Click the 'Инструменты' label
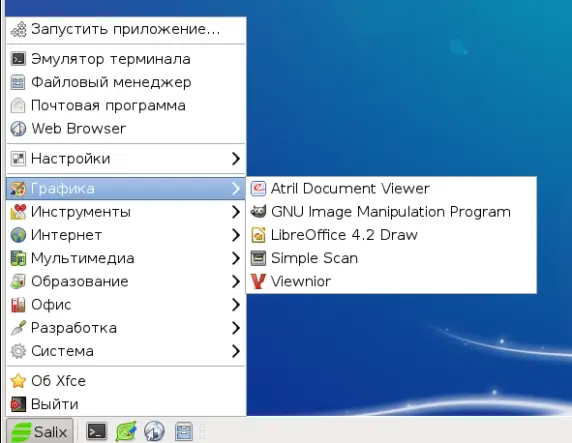572x443 pixels. tap(81, 212)
